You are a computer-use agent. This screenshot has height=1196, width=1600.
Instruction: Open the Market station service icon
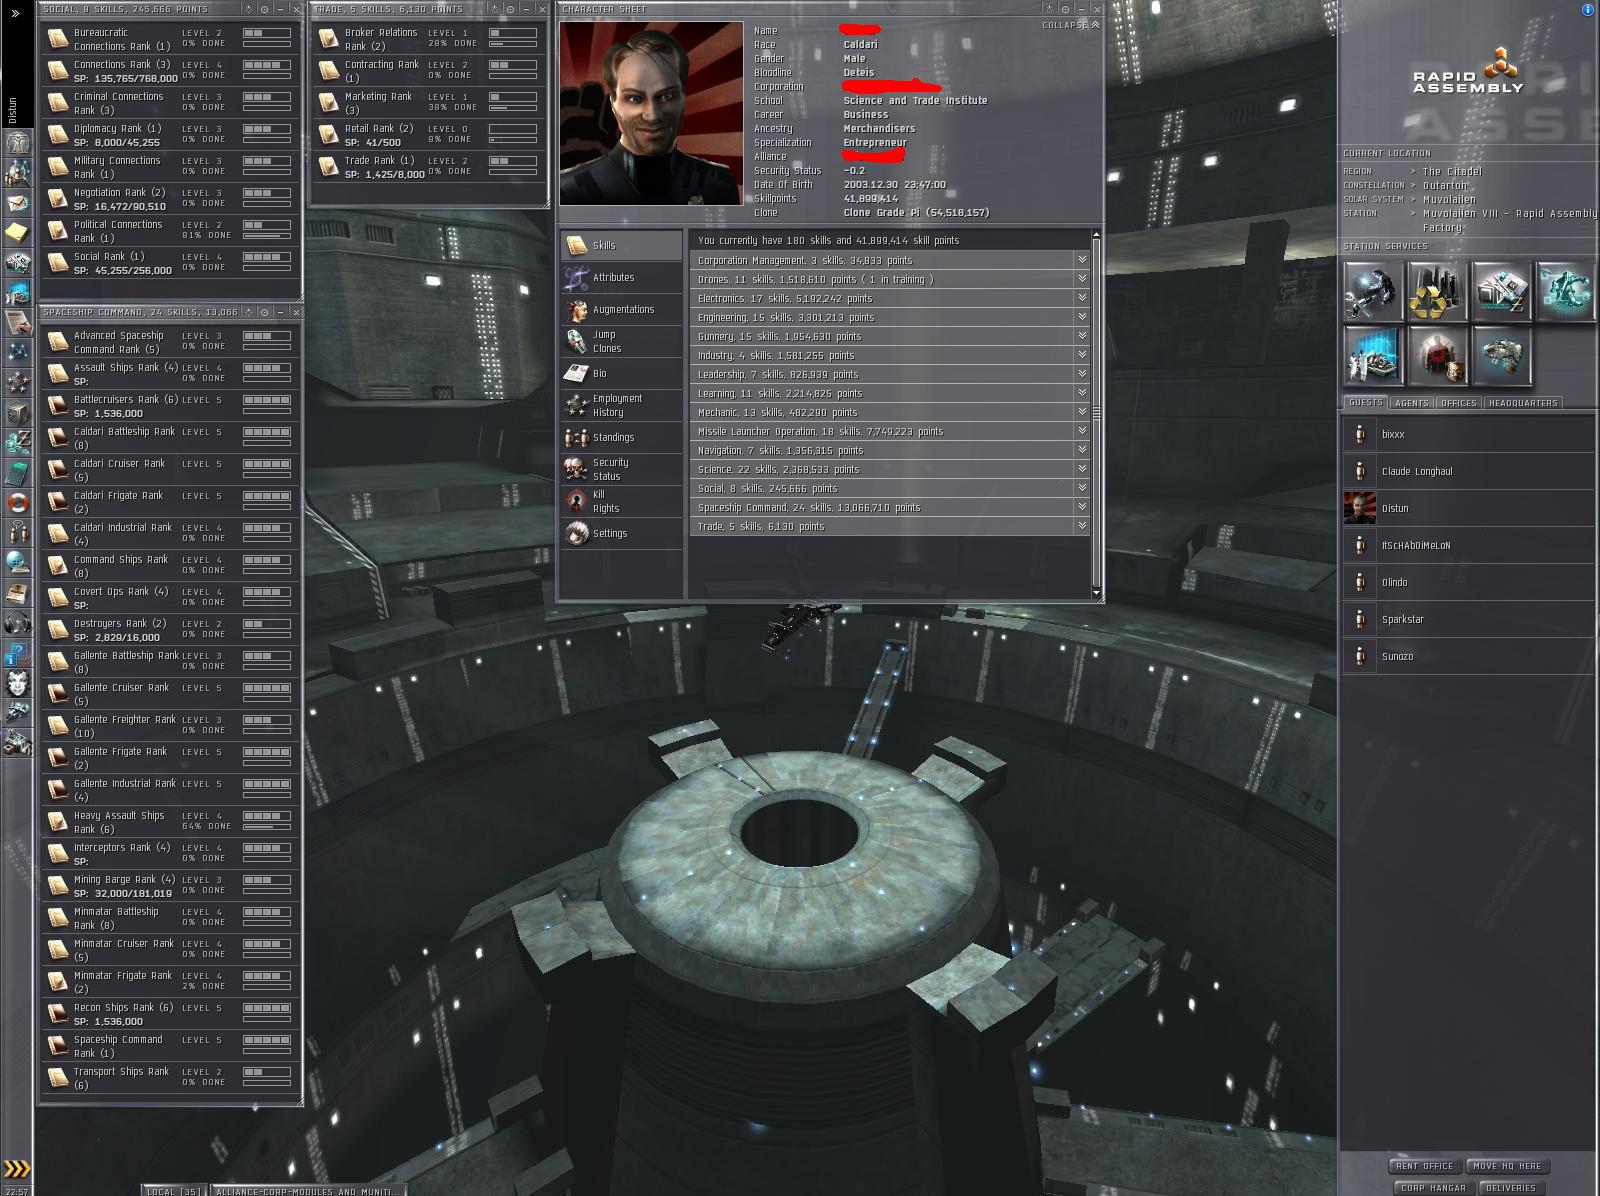1501,291
